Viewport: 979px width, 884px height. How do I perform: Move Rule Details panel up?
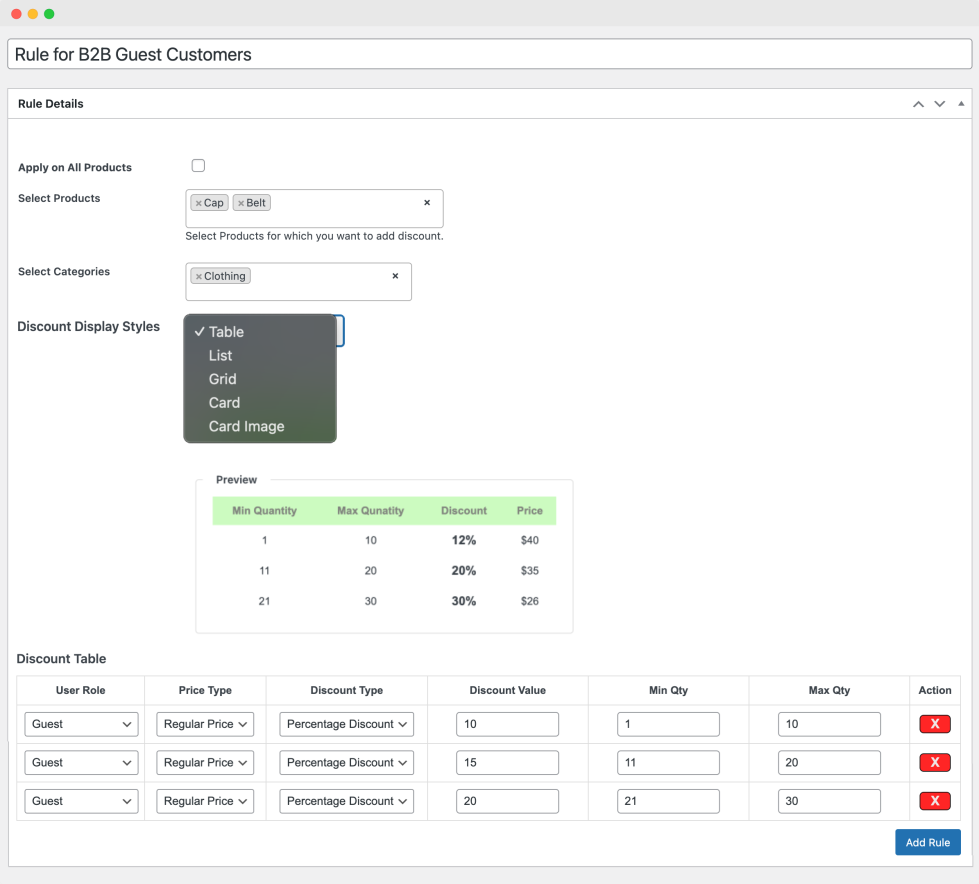pyautogui.click(x=918, y=104)
